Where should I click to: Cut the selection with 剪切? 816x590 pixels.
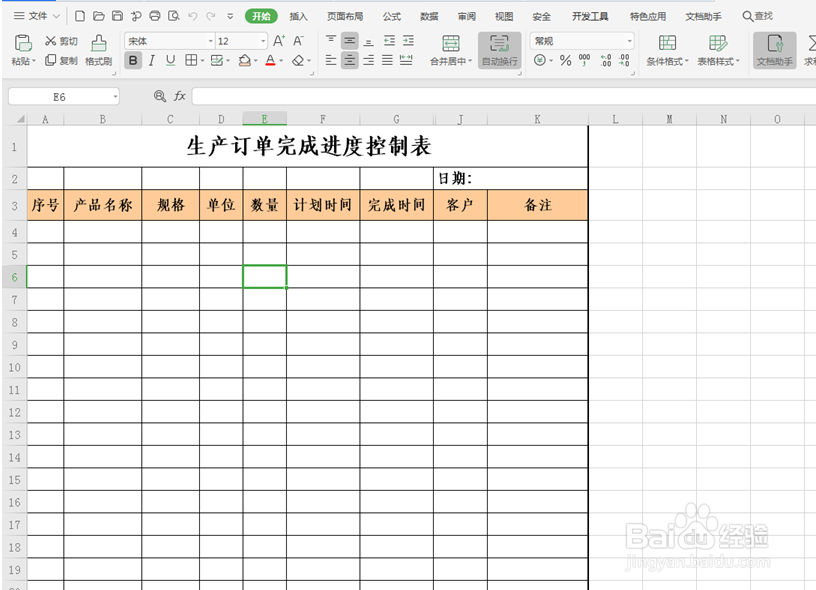coord(61,41)
